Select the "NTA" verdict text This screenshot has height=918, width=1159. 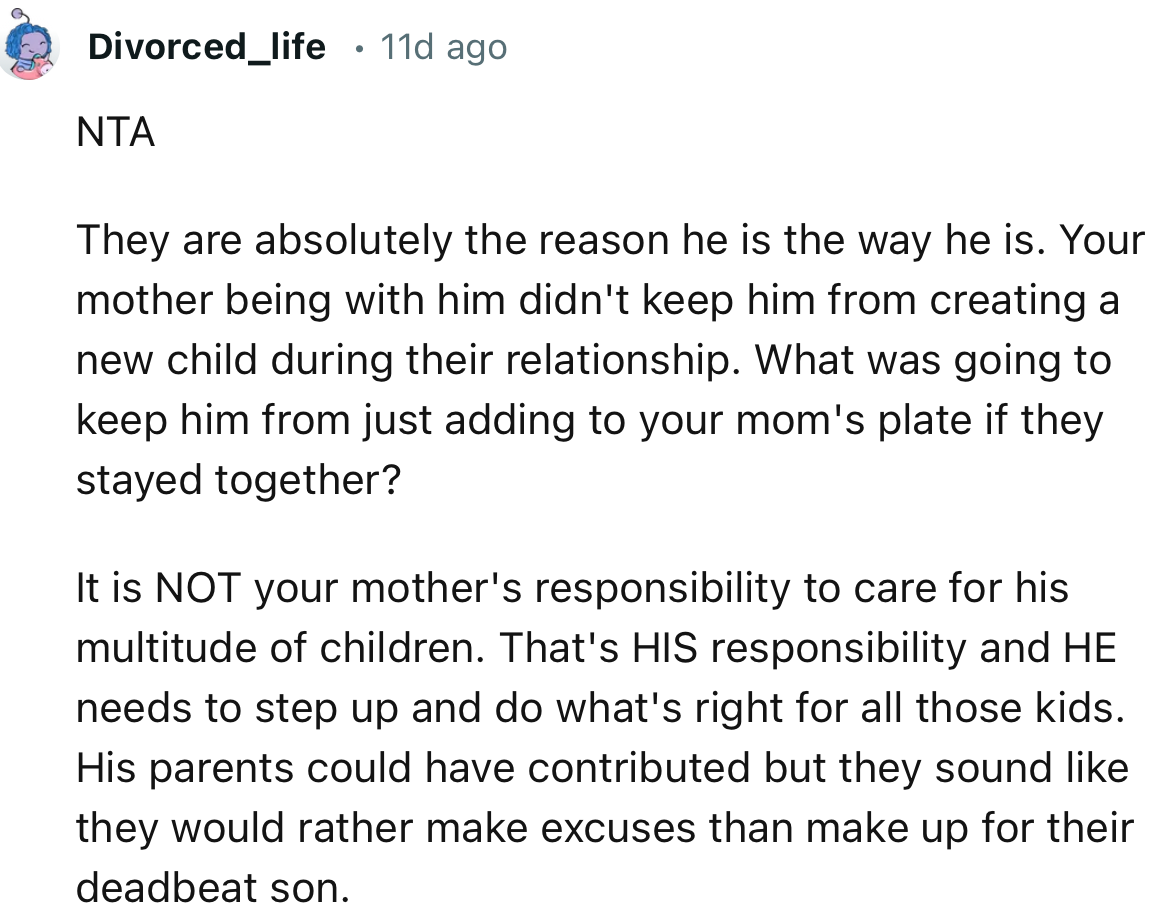pyautogui.click(x=115, y=133)
